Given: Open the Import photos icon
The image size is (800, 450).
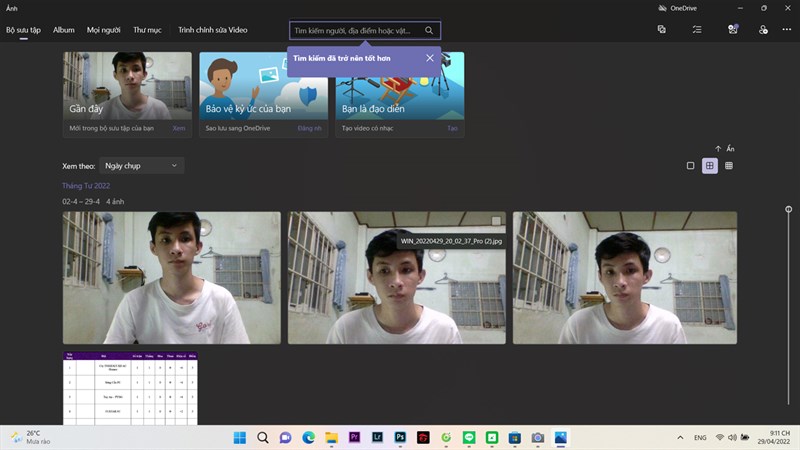Looking at the screenshot, I should click(732, 30).
